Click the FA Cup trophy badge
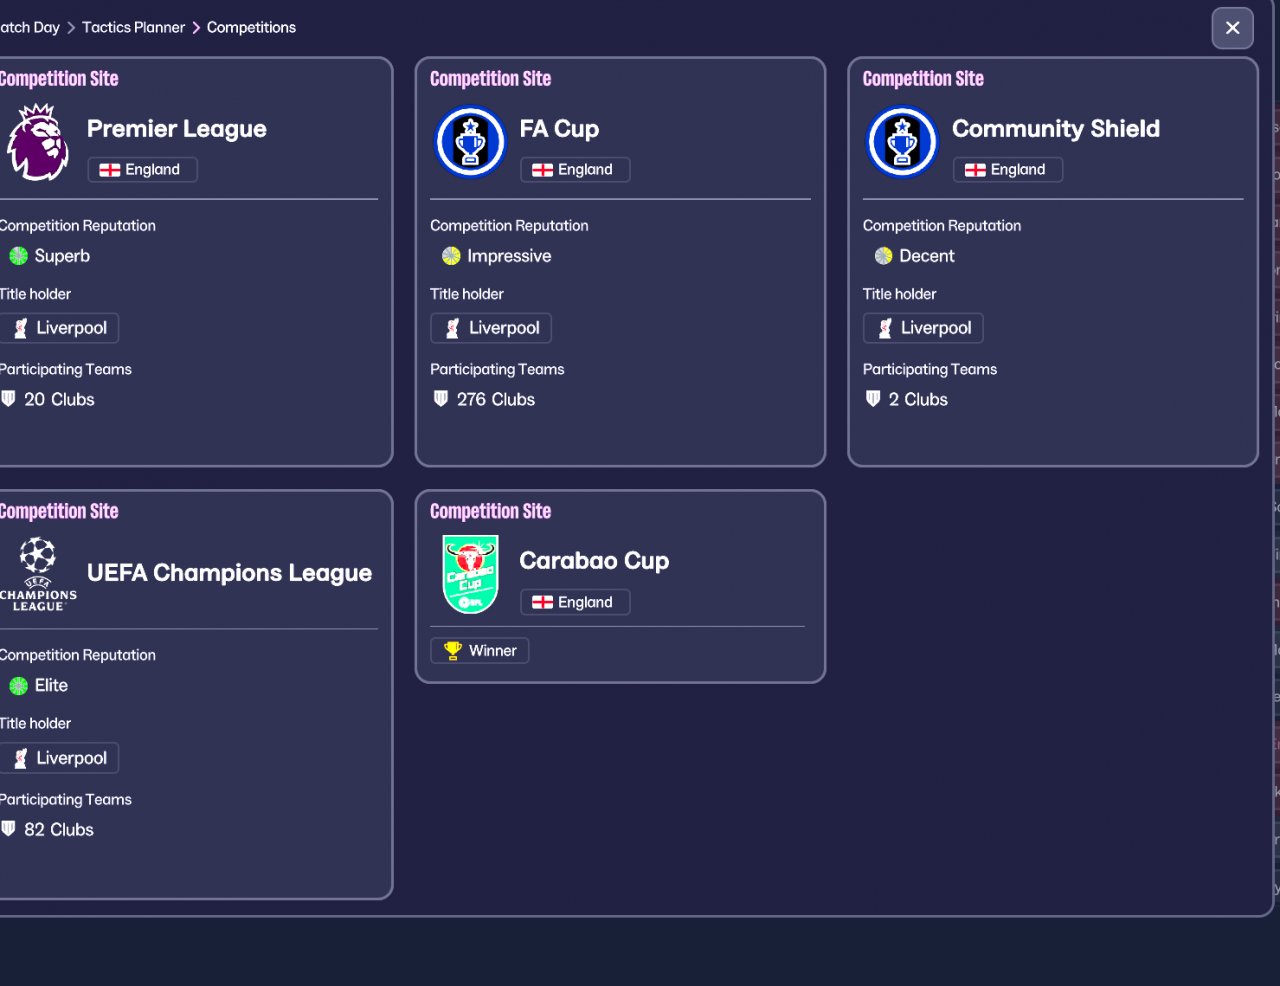1280x986 pixels. [470, 142]
